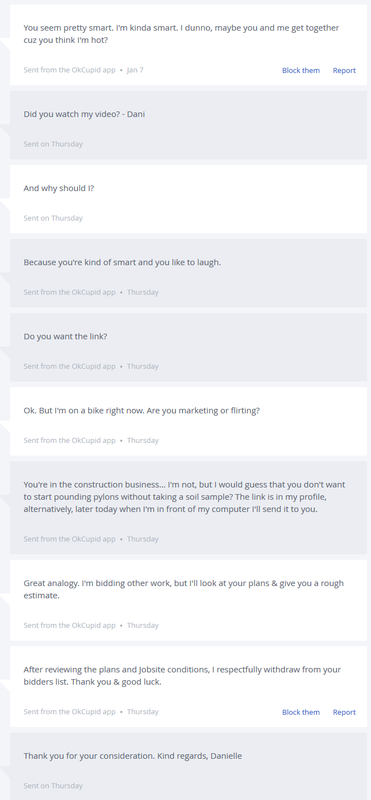Select the 'Great analogy' message text
Viewport: 371px width, 800px height.
click(x=184, y=589)
